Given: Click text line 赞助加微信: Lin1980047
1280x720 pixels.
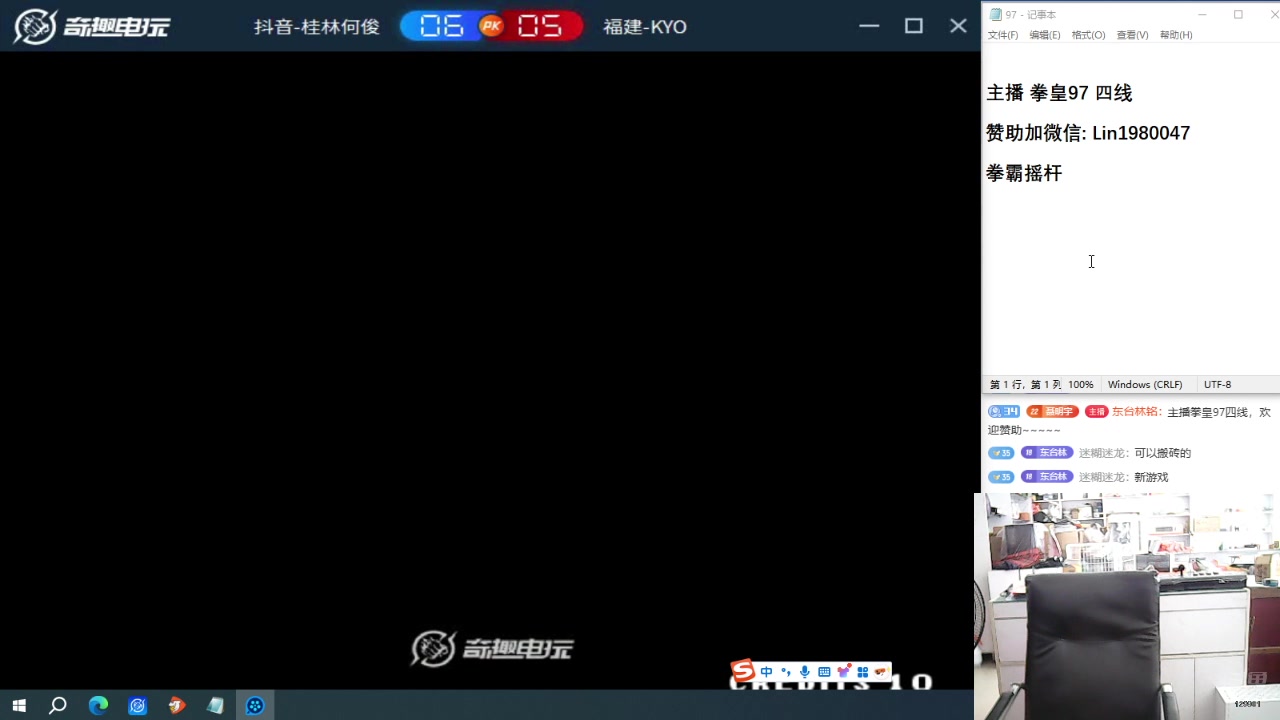Looking at the screenshot, I should (x=1088, y=133).
